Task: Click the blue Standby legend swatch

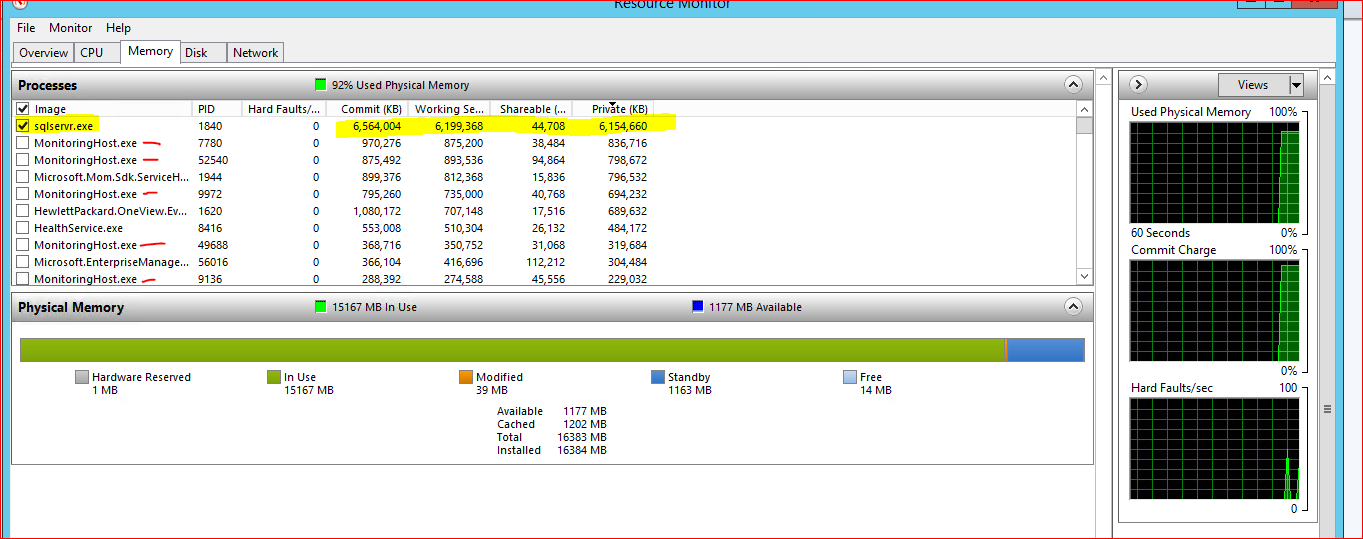Action: [657, 377]
